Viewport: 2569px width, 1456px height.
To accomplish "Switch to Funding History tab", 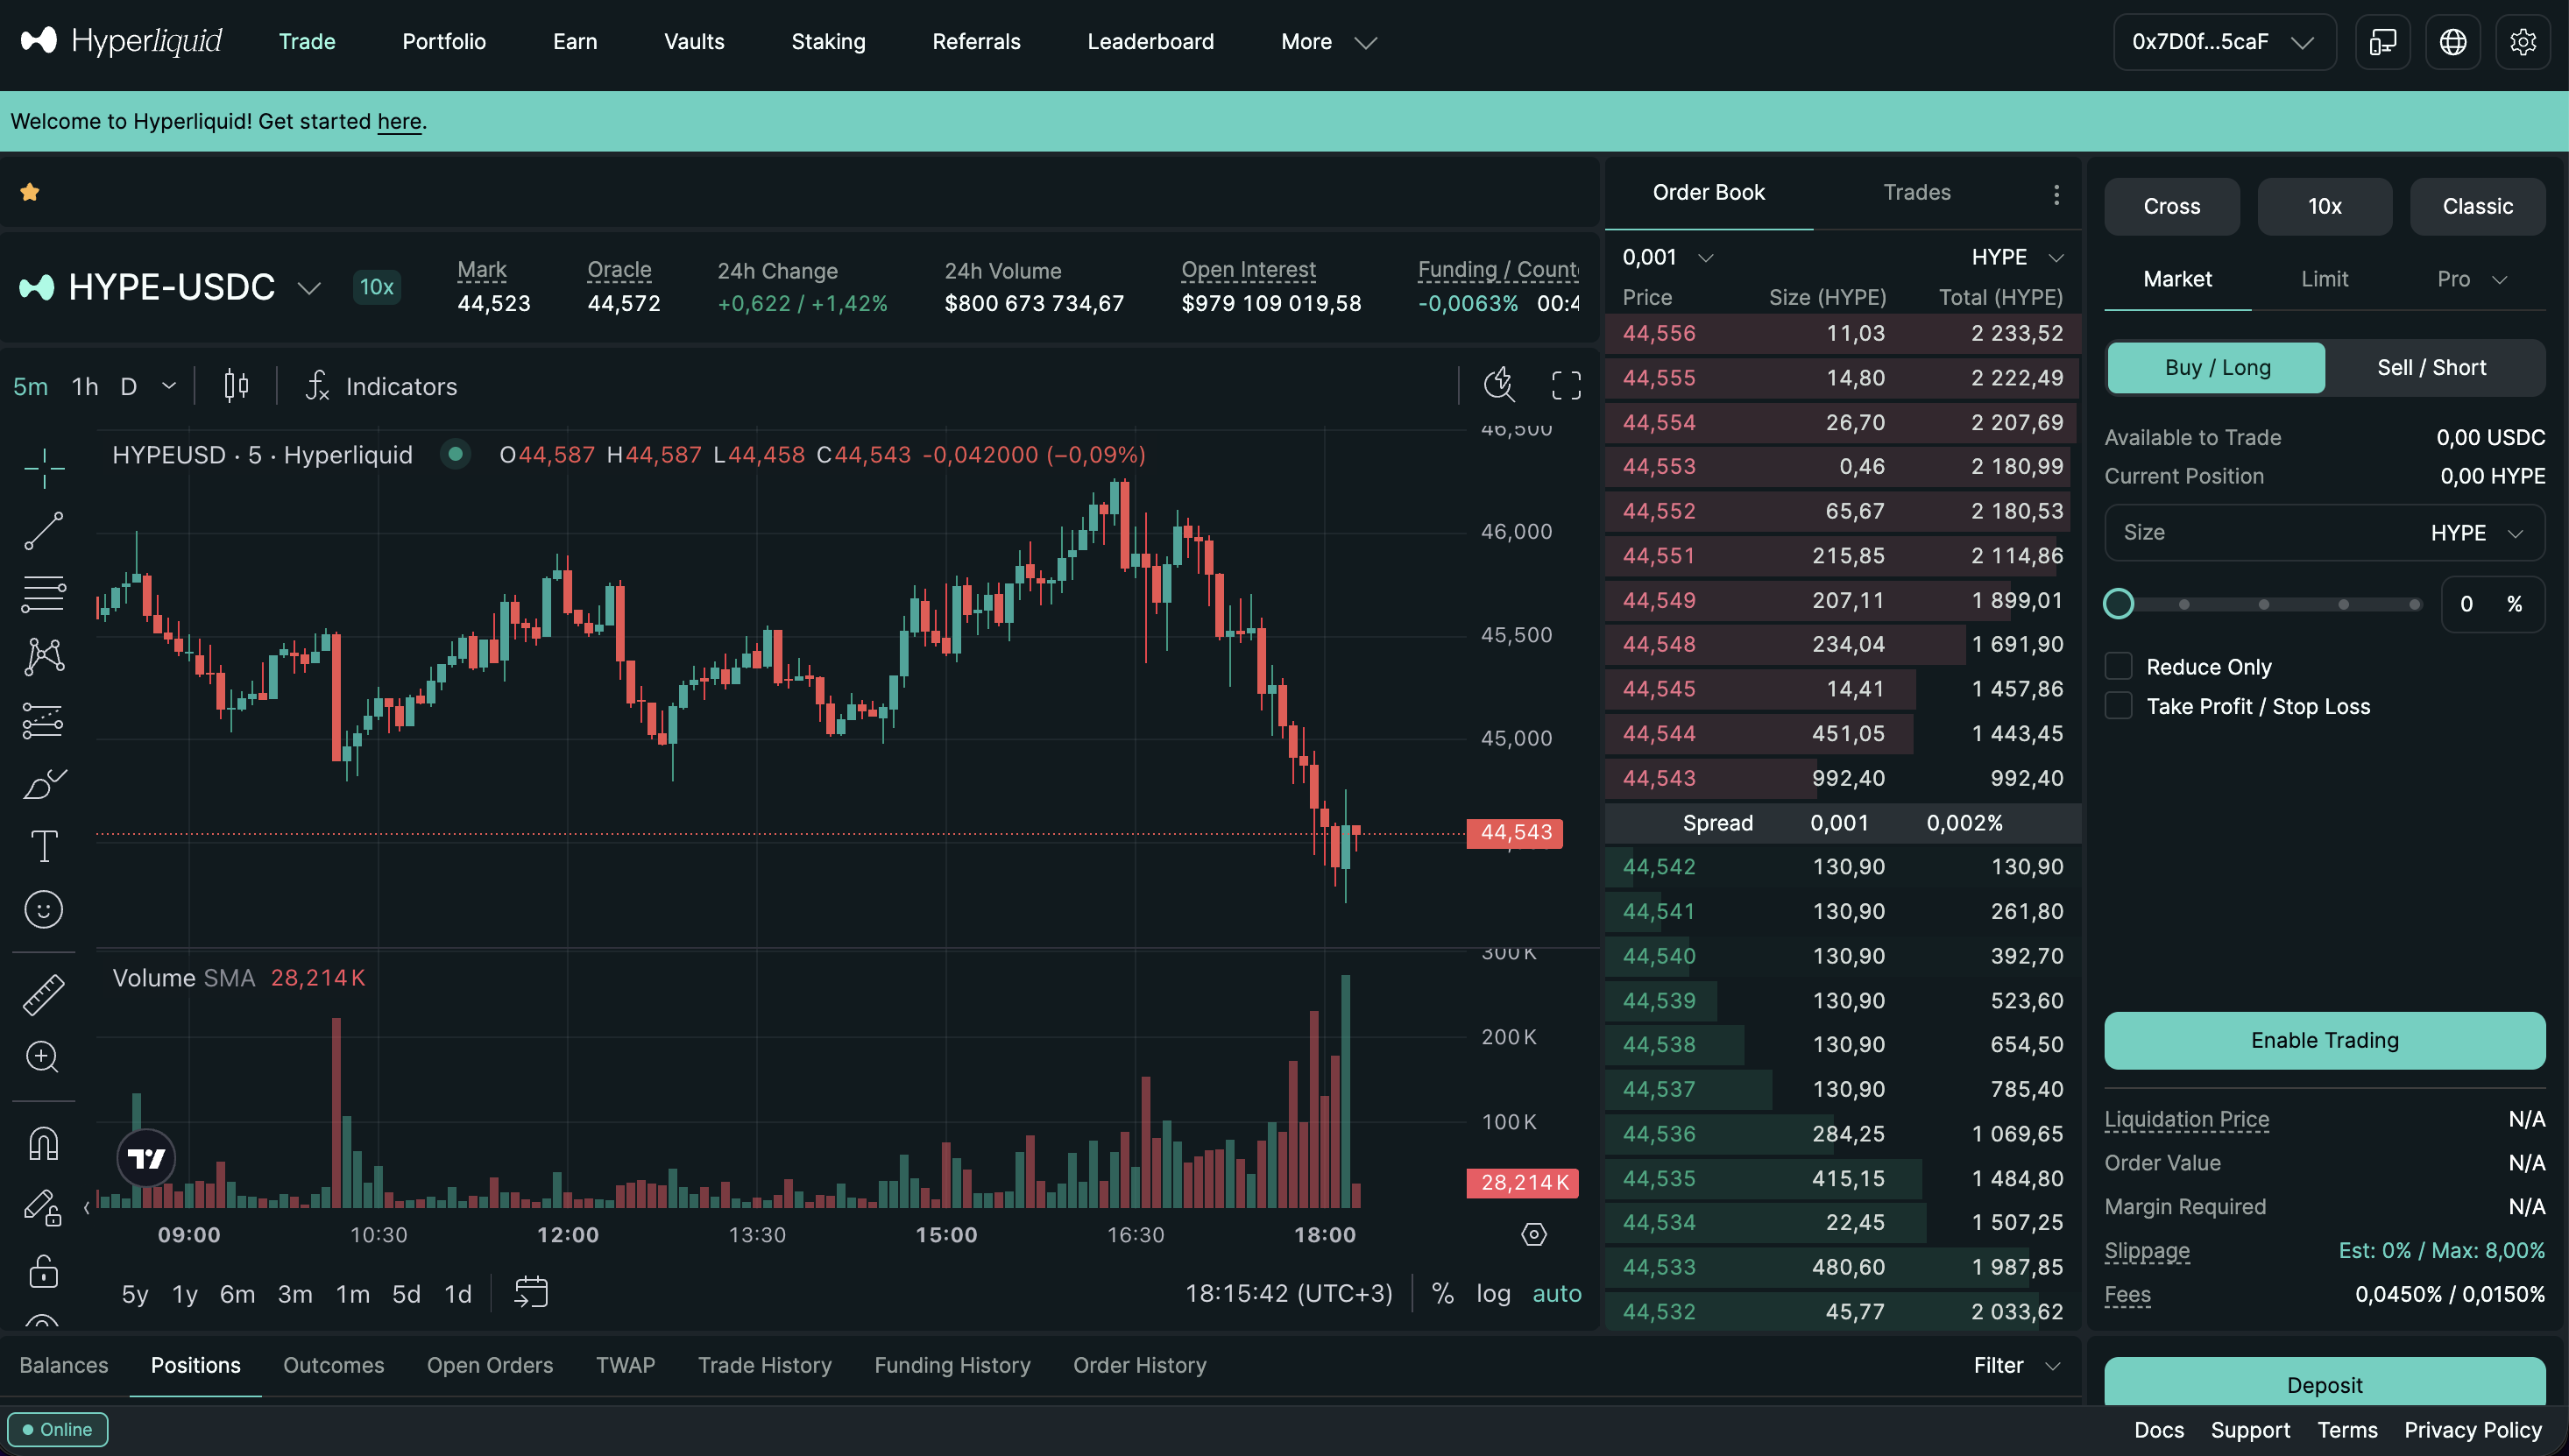I will tap(951, 1365).
